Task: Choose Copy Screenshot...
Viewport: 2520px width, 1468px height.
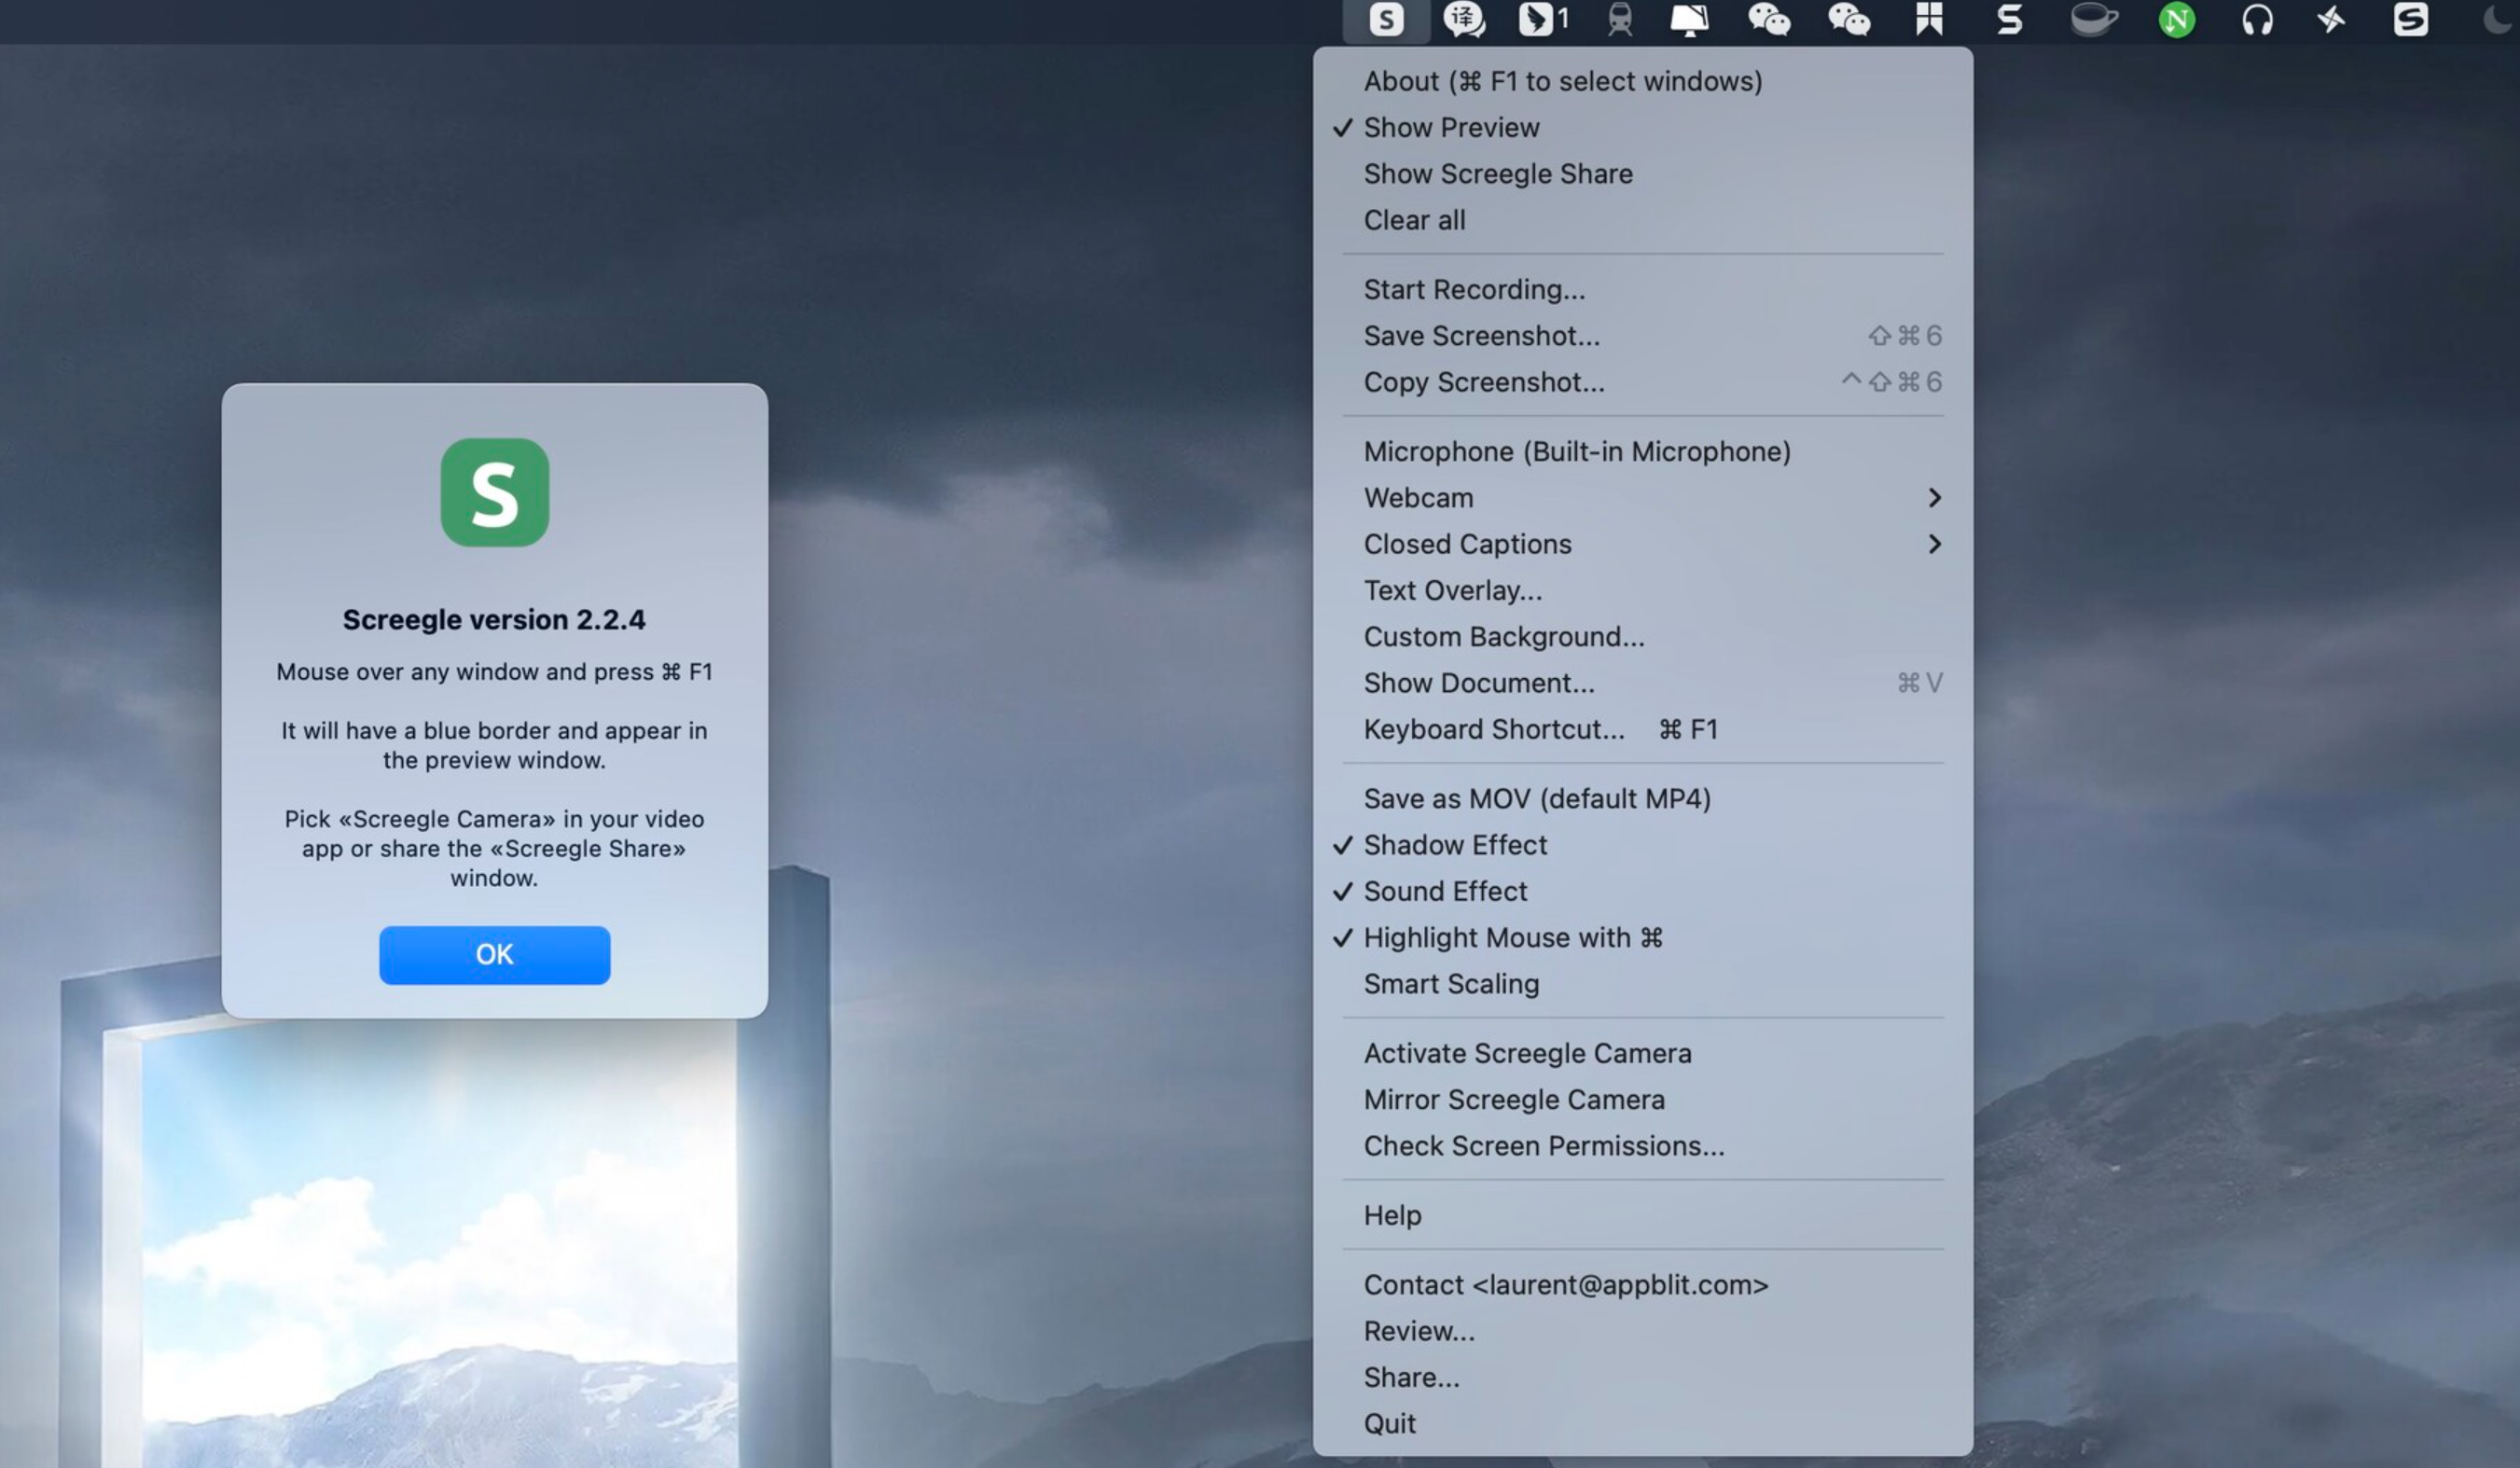Action: coord(1643,382)
